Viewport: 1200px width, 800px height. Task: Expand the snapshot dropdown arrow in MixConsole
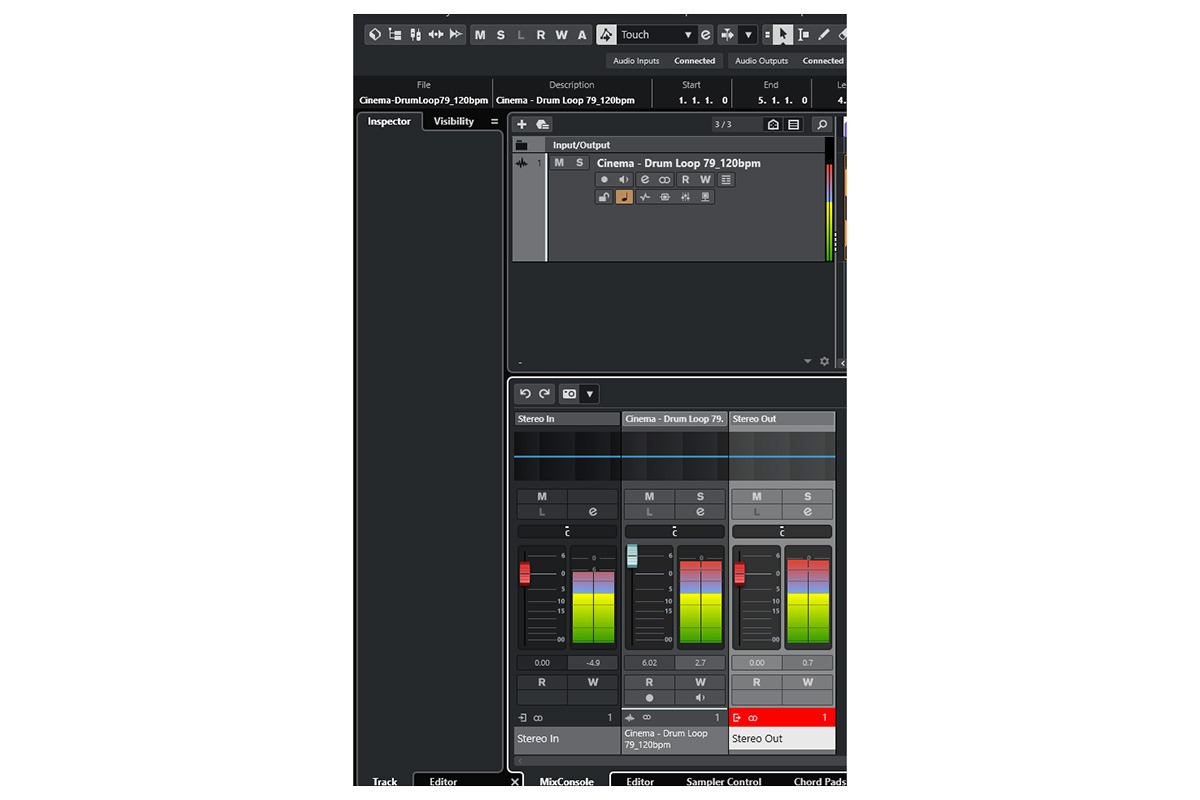tap(589, 394)
